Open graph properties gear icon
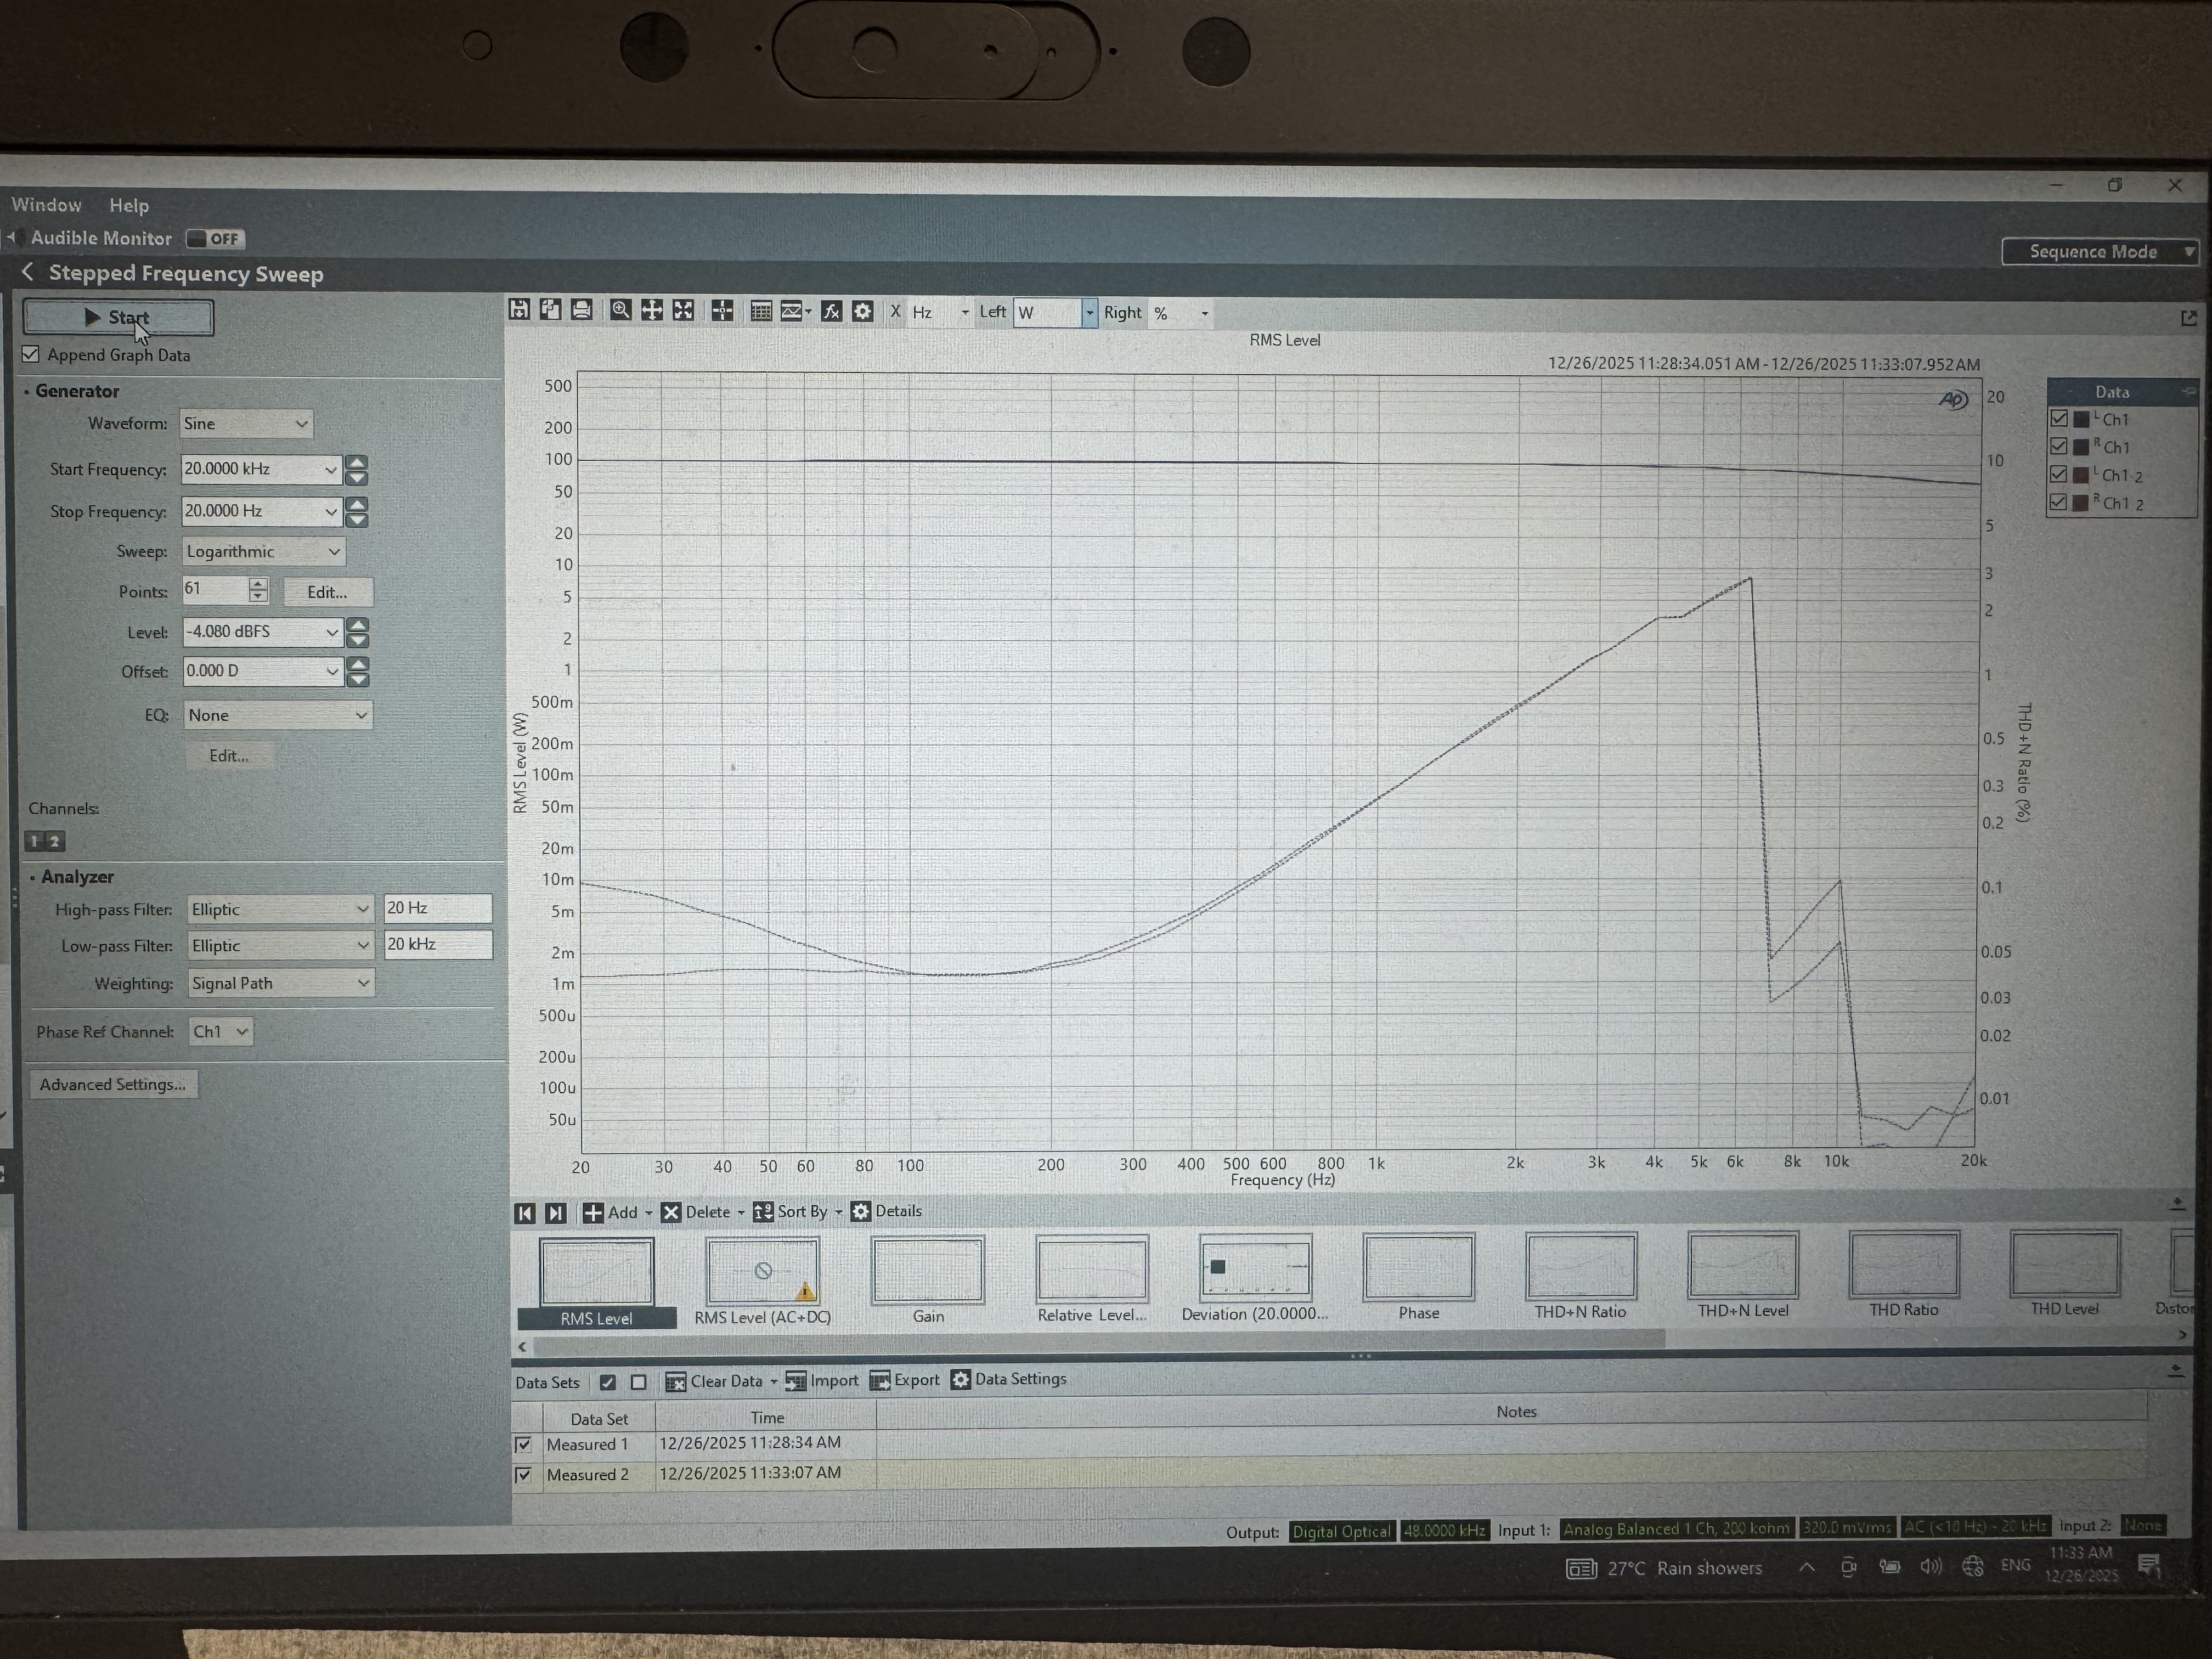 coord(862,311)
